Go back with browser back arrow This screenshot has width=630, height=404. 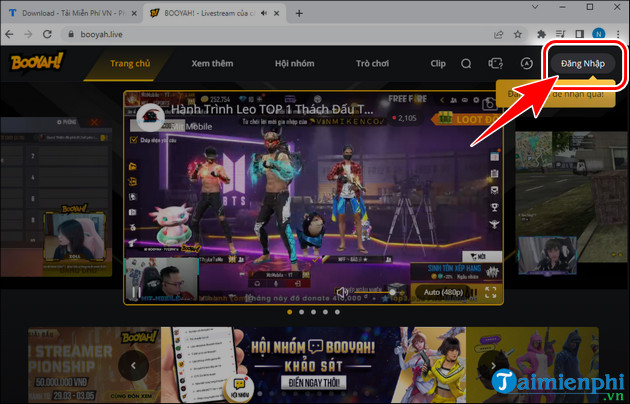[x=9, y=35]
